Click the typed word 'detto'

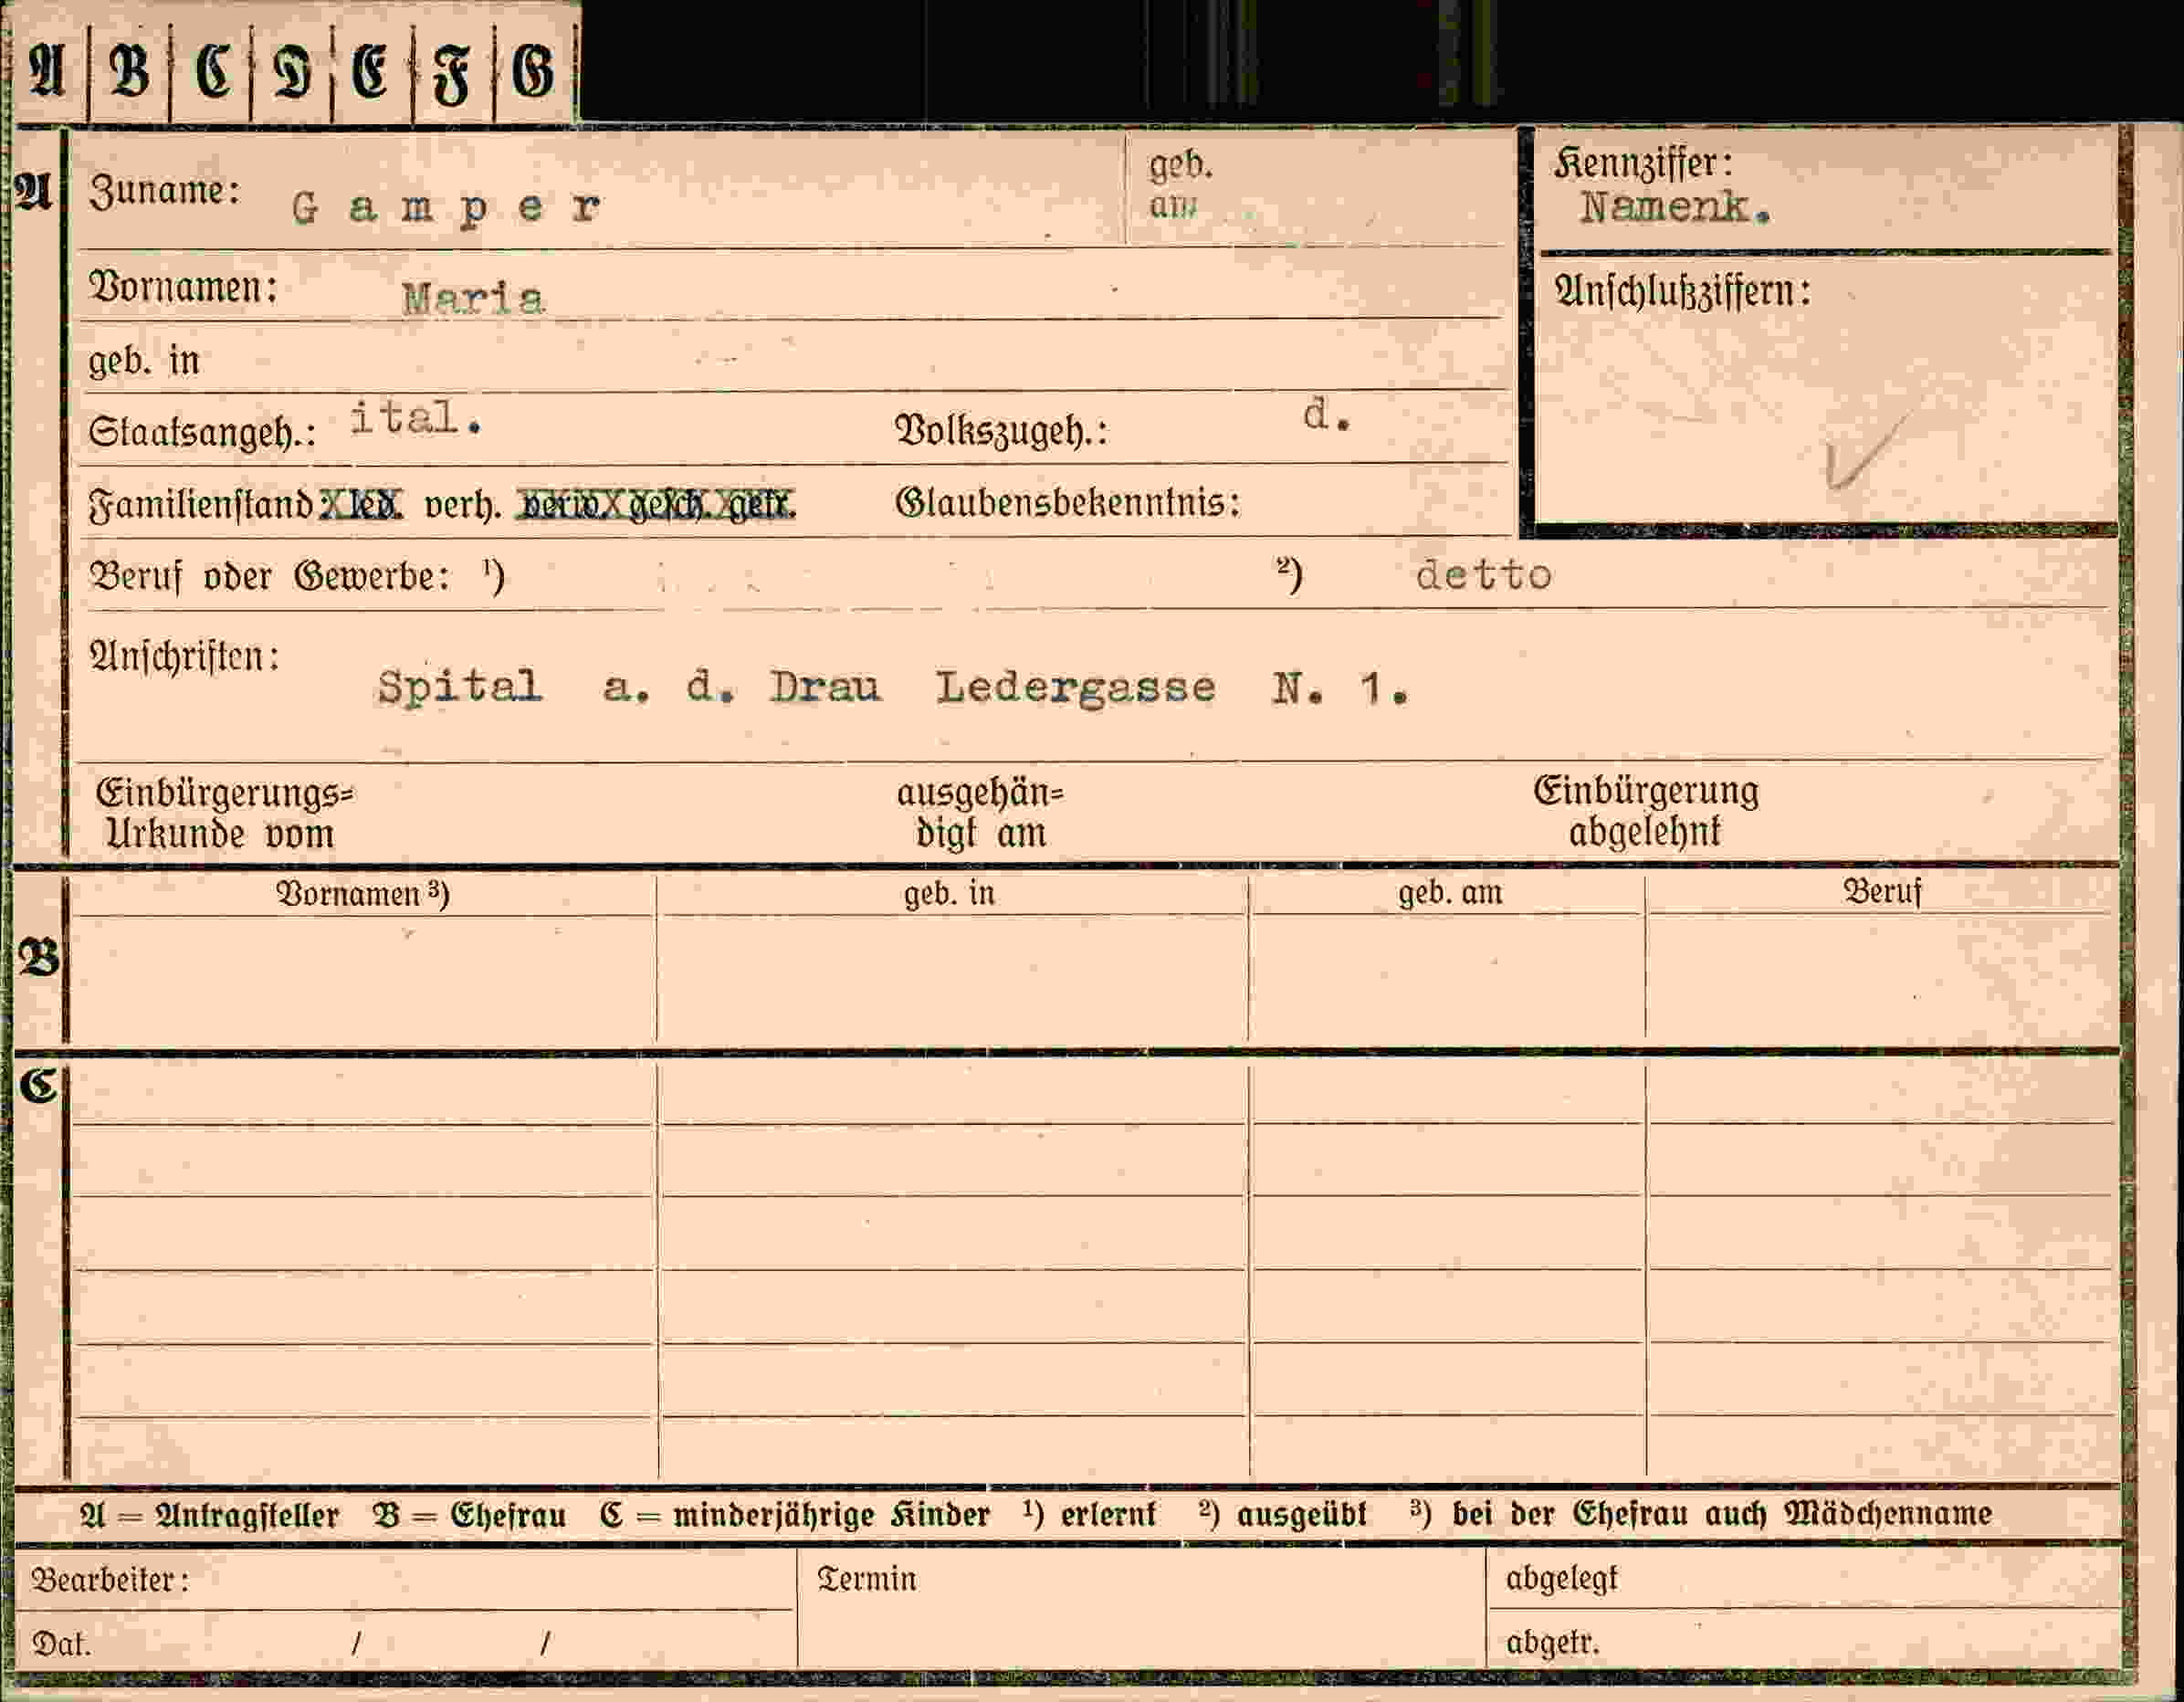1484,575
